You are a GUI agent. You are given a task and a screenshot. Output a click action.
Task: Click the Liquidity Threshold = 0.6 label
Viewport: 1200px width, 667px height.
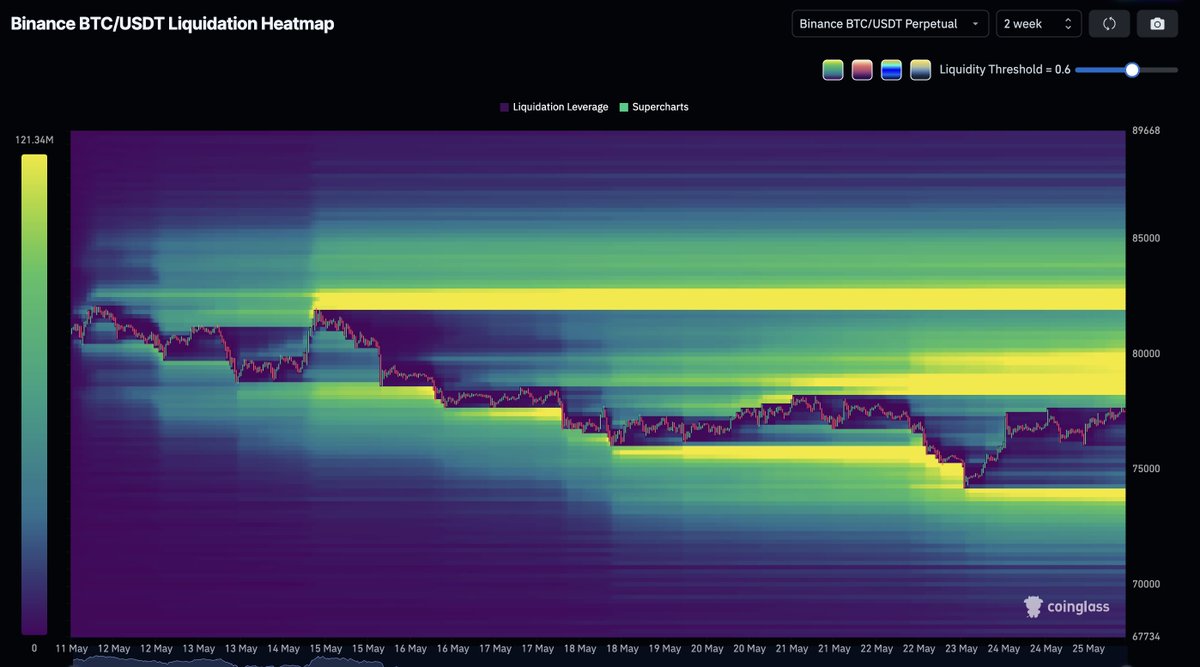click(x=1005, y=70)
